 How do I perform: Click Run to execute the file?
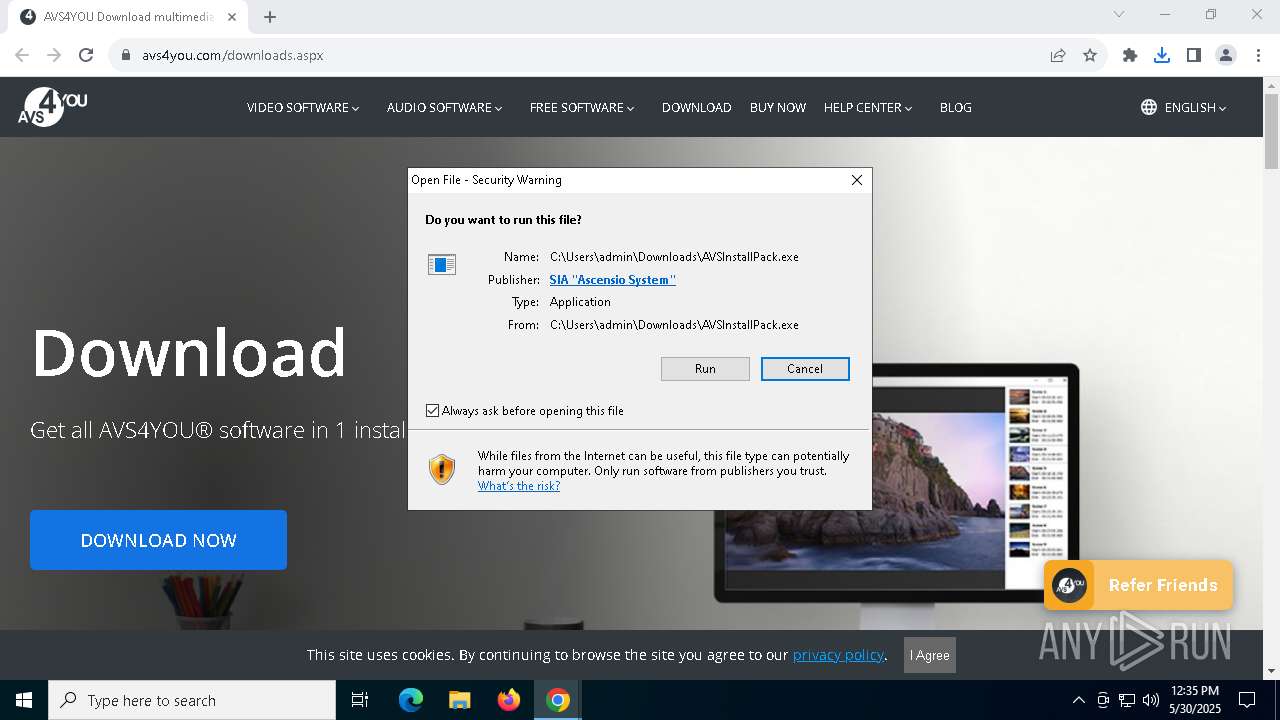tap(705, 369)
